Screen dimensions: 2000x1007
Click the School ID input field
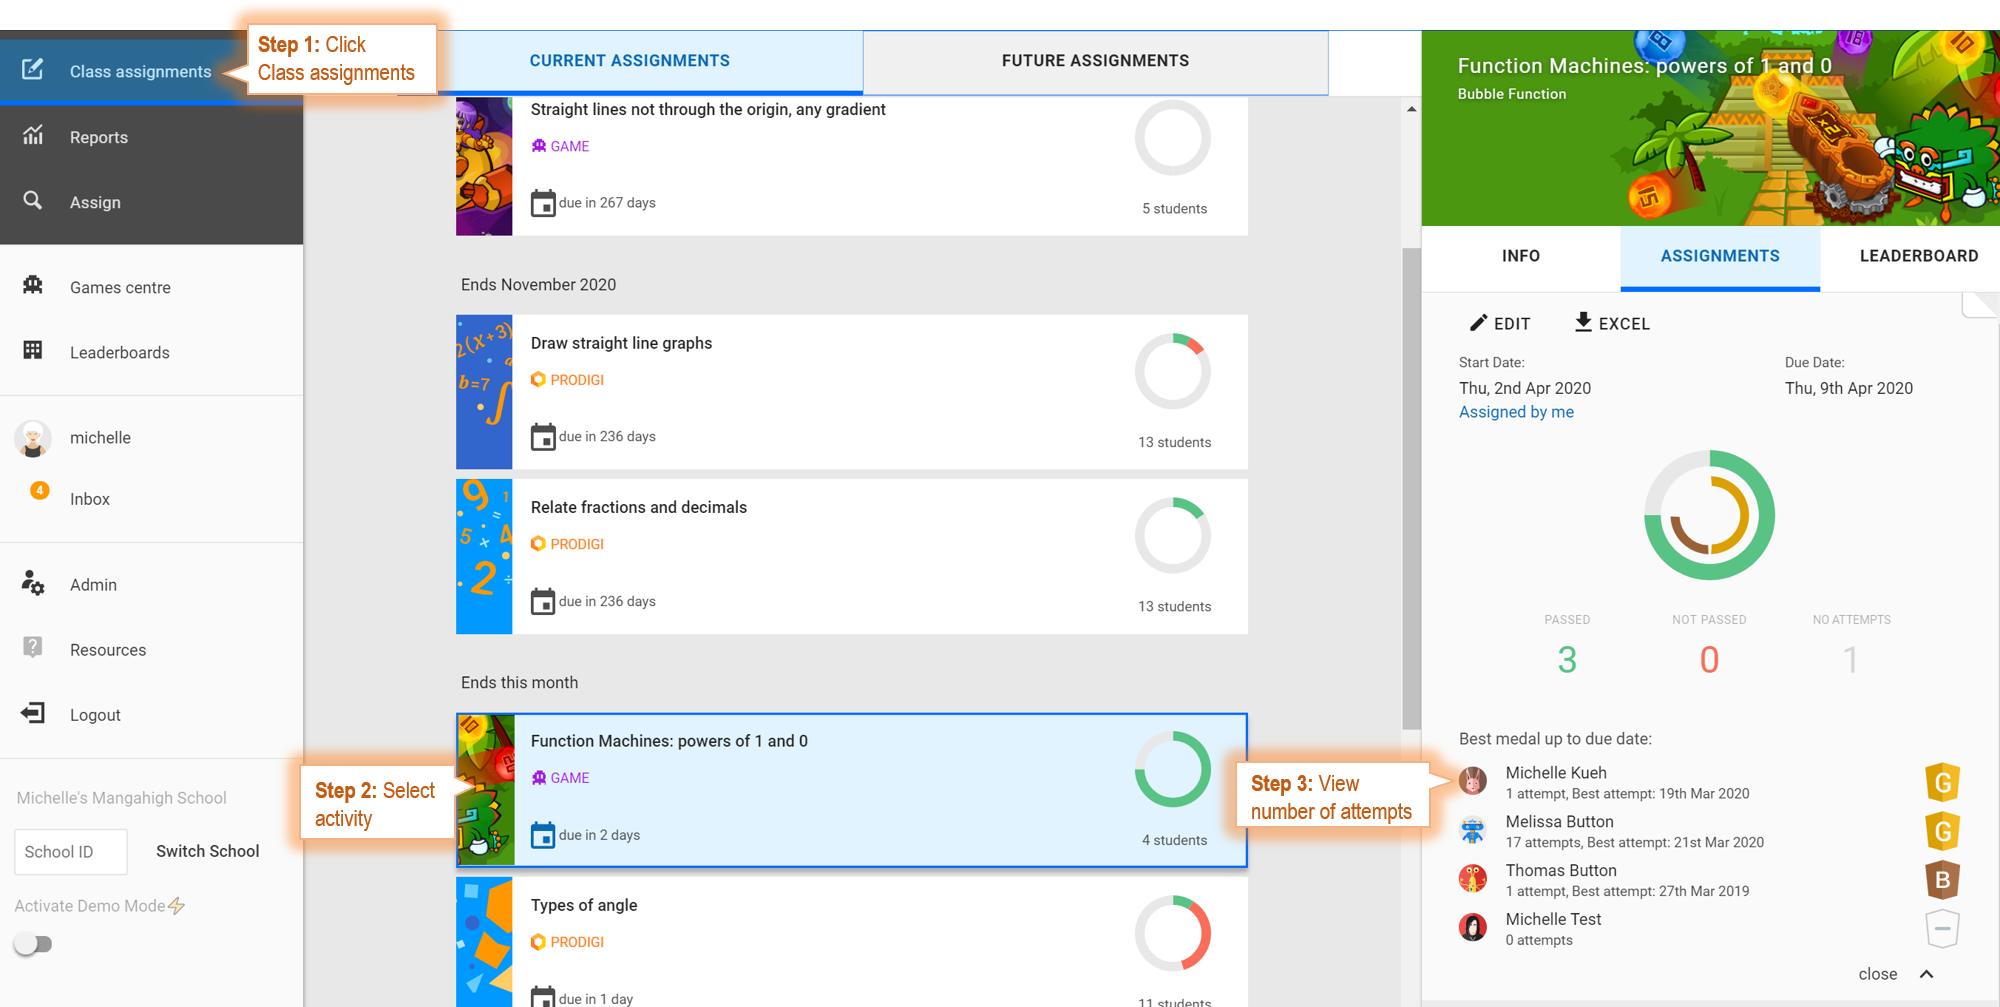(71, 851)
